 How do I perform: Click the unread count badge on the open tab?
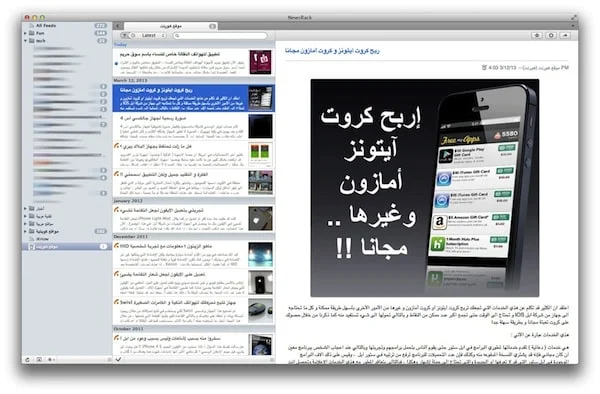coord(212,26)
